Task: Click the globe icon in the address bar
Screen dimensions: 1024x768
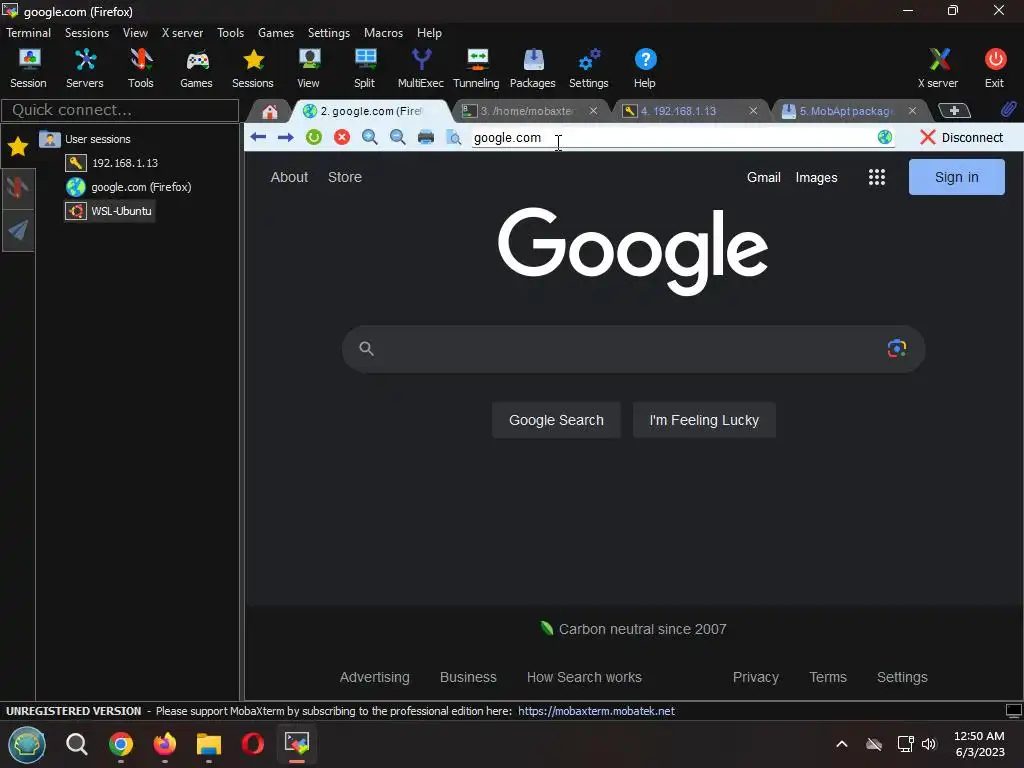Action: click(x=885, y=137)
